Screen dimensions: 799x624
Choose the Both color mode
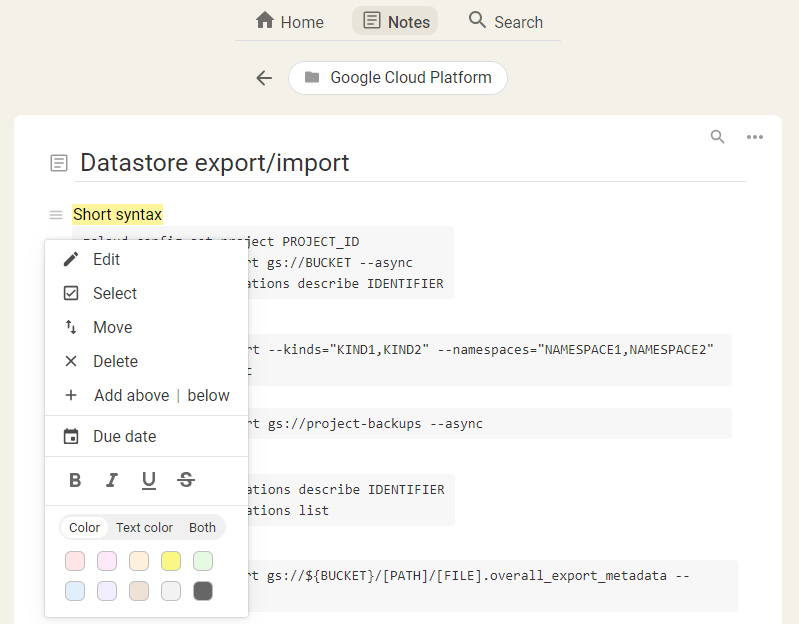click(202, 527)
